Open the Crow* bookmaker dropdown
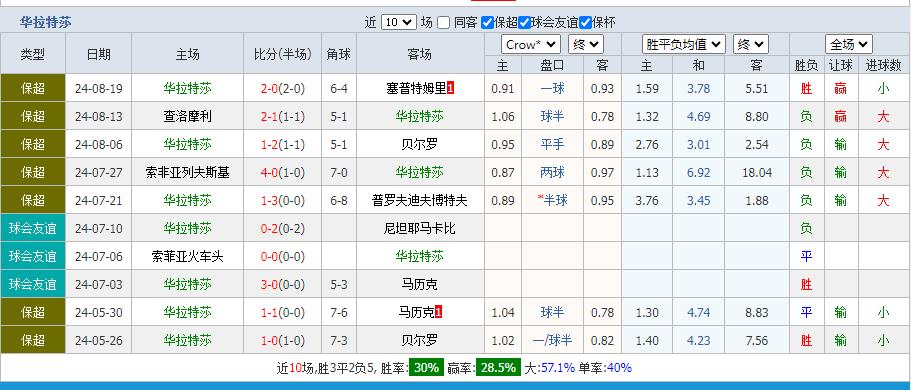The image size is (911, 390). point(530,44)
